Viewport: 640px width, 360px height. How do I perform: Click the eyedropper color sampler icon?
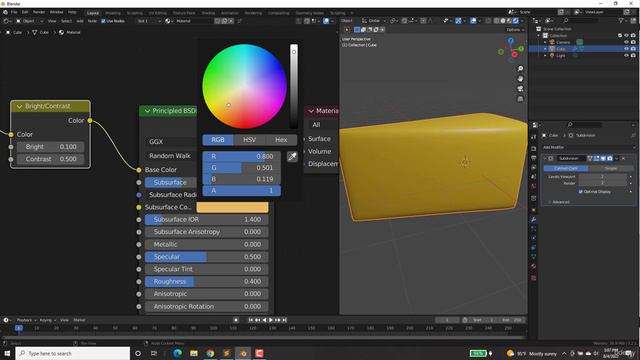292,157
